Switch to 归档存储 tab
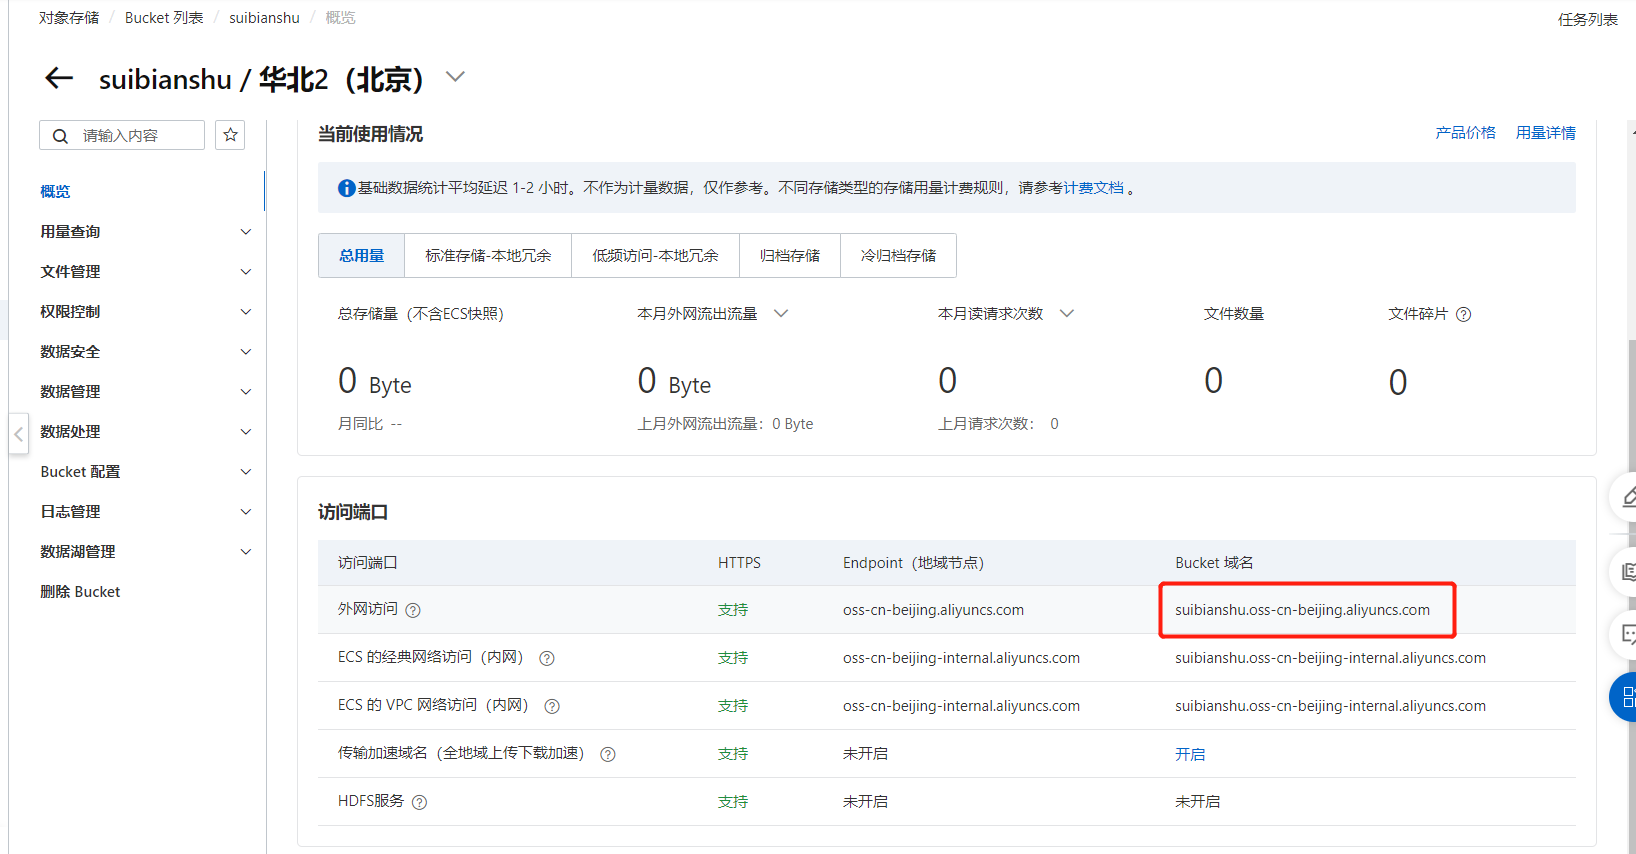This screenshot has height=854, width=1636. pos(790,255)
